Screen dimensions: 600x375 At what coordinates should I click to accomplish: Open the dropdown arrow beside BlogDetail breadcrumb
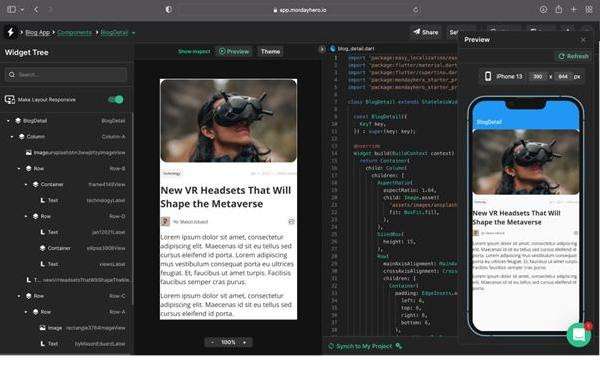[x=133, y=33]
